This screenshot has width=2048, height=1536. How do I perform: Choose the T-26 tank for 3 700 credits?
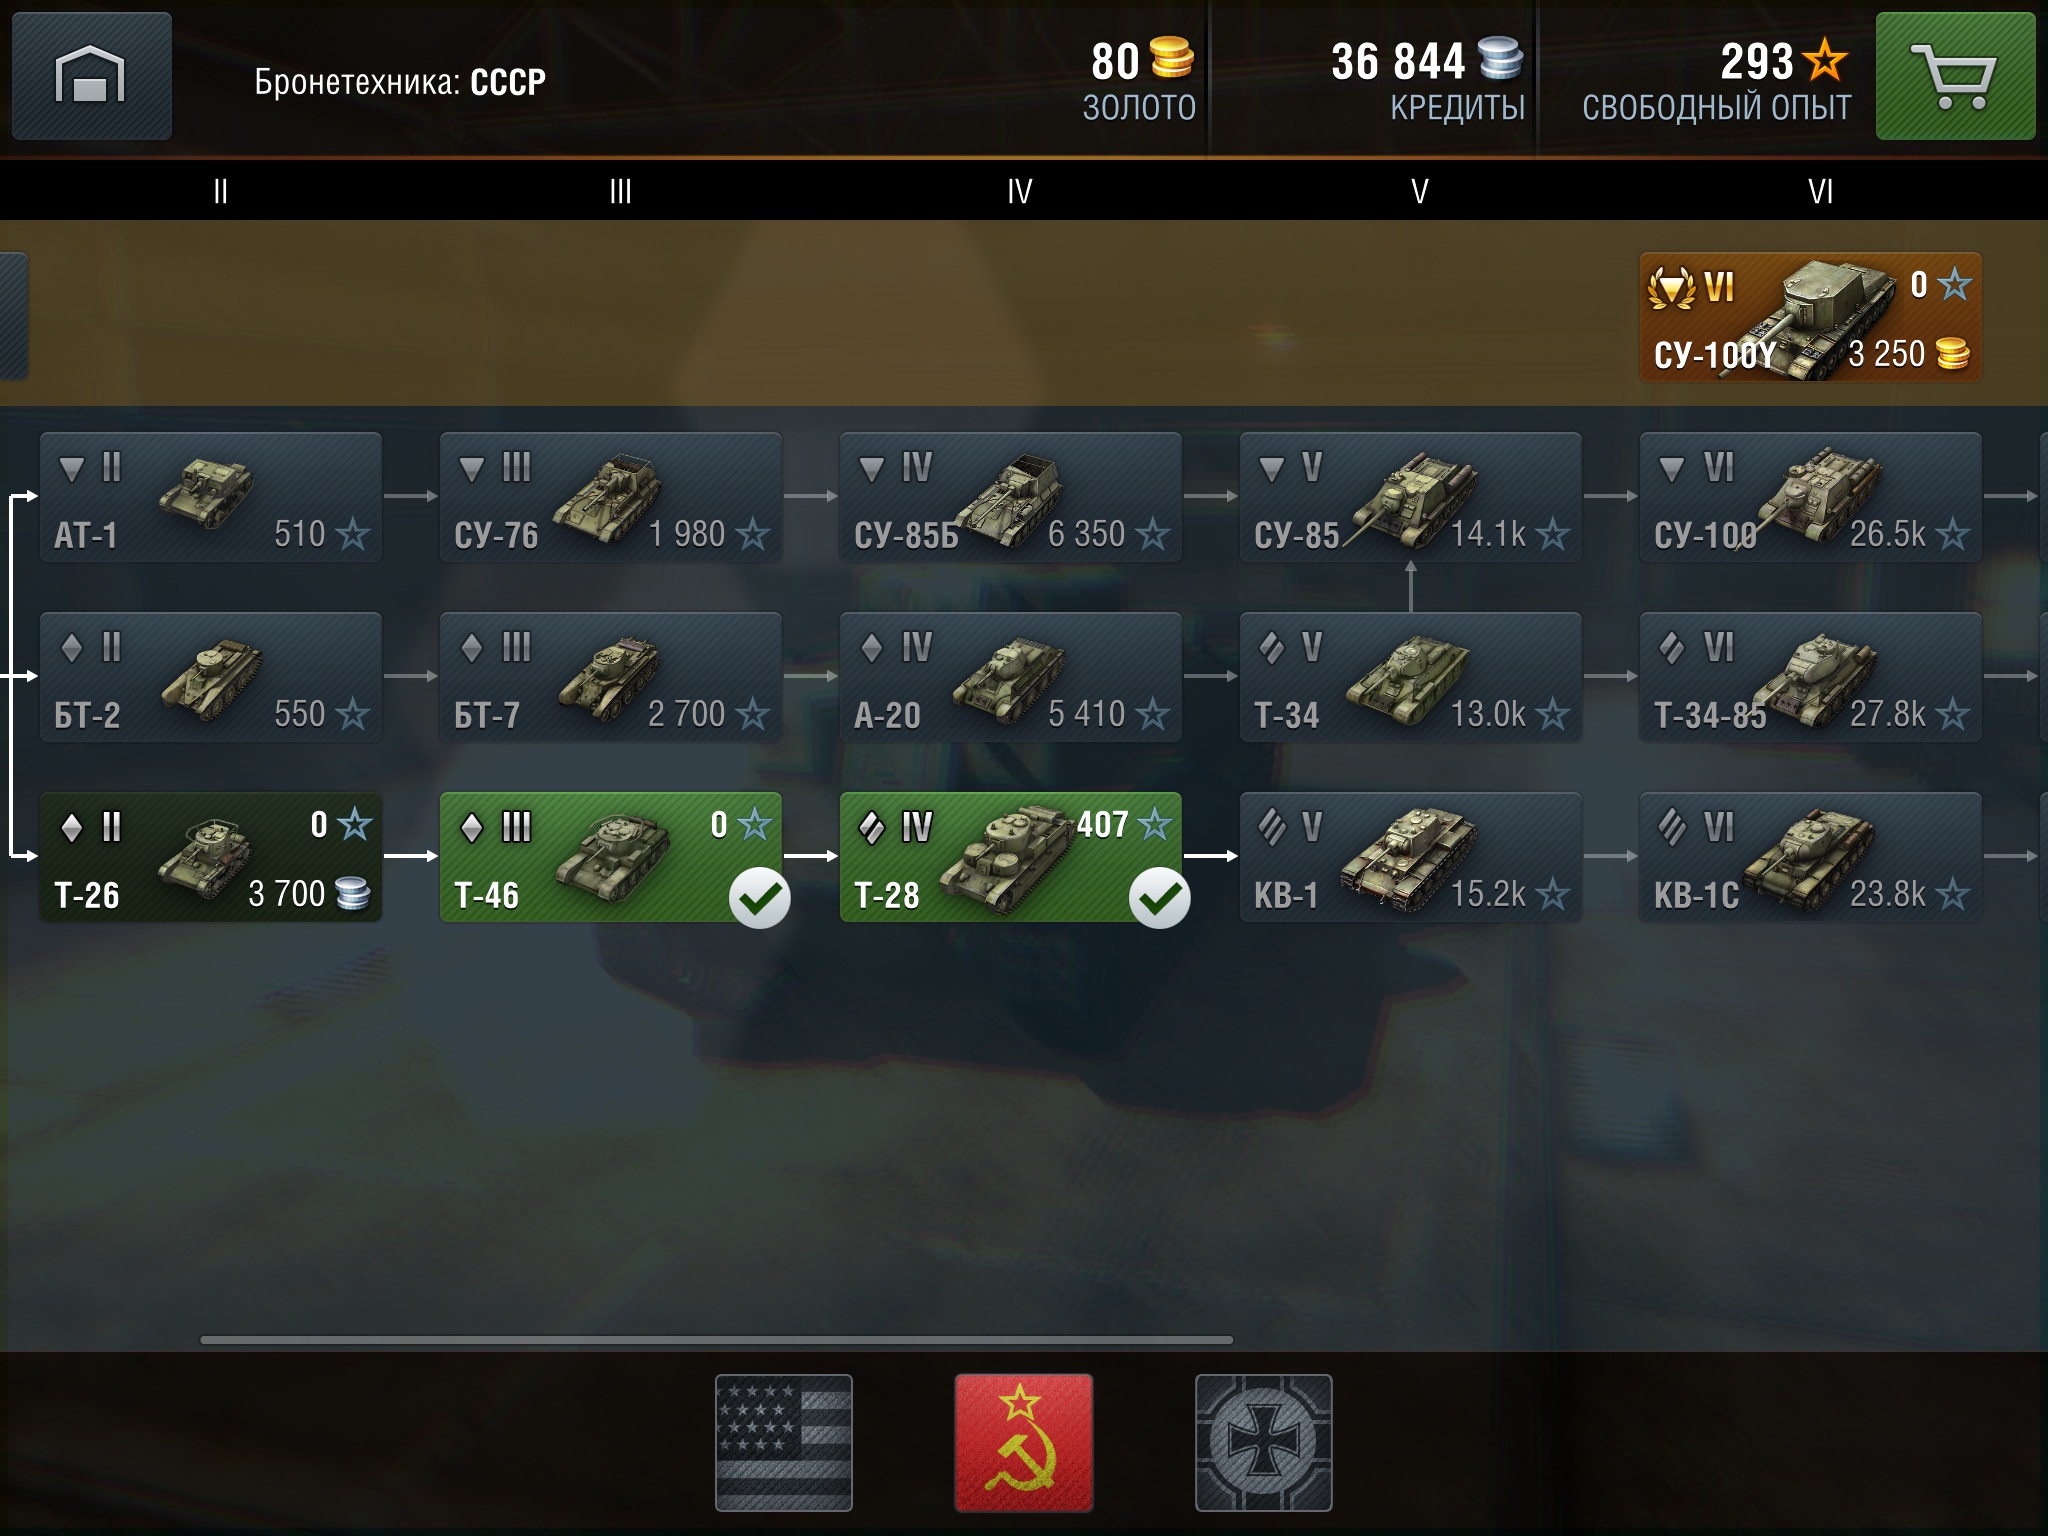tap(211, 857)
